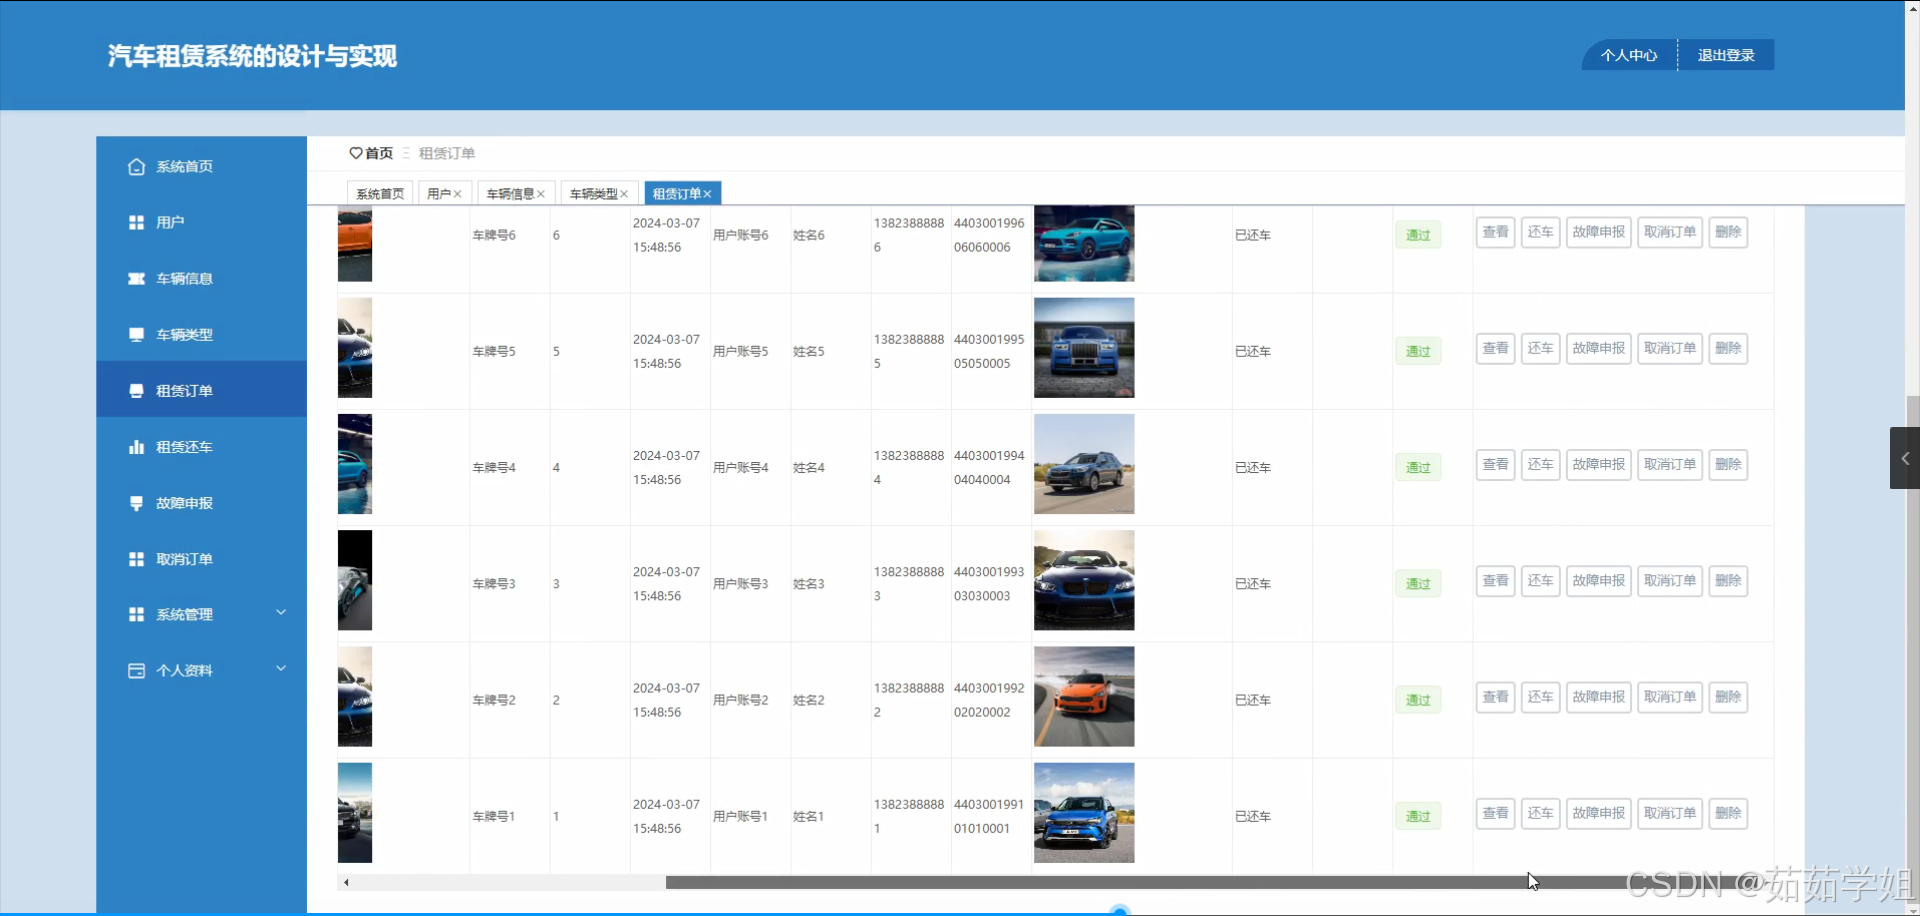1920x916 pixels.
Task: Click the card icon beside 个人资料
Action: [136, 671]
